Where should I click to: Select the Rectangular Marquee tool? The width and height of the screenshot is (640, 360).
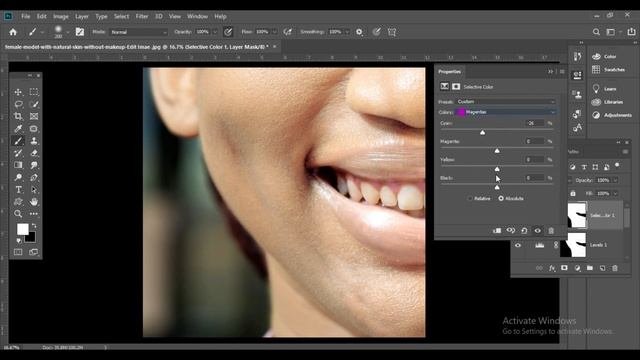click(34, 92)
